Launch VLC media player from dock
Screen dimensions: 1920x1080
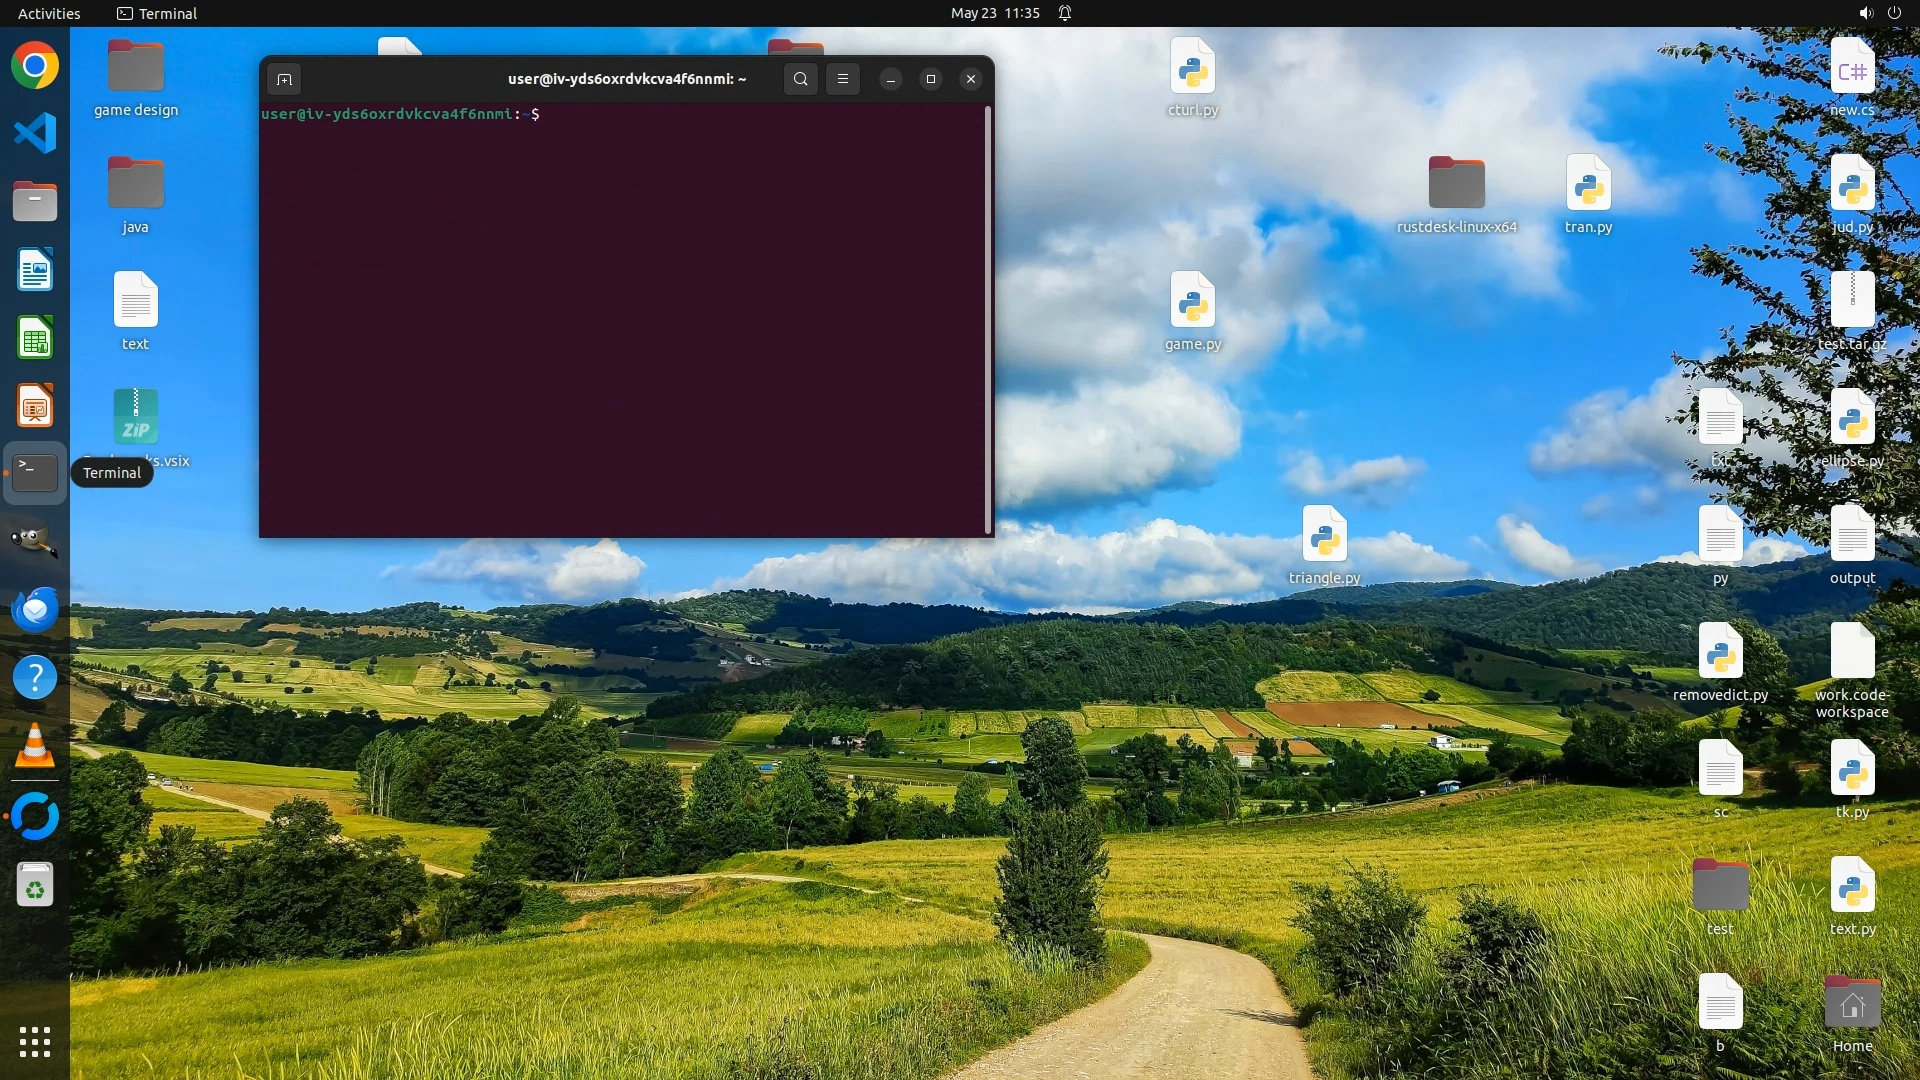coord(35,746)
